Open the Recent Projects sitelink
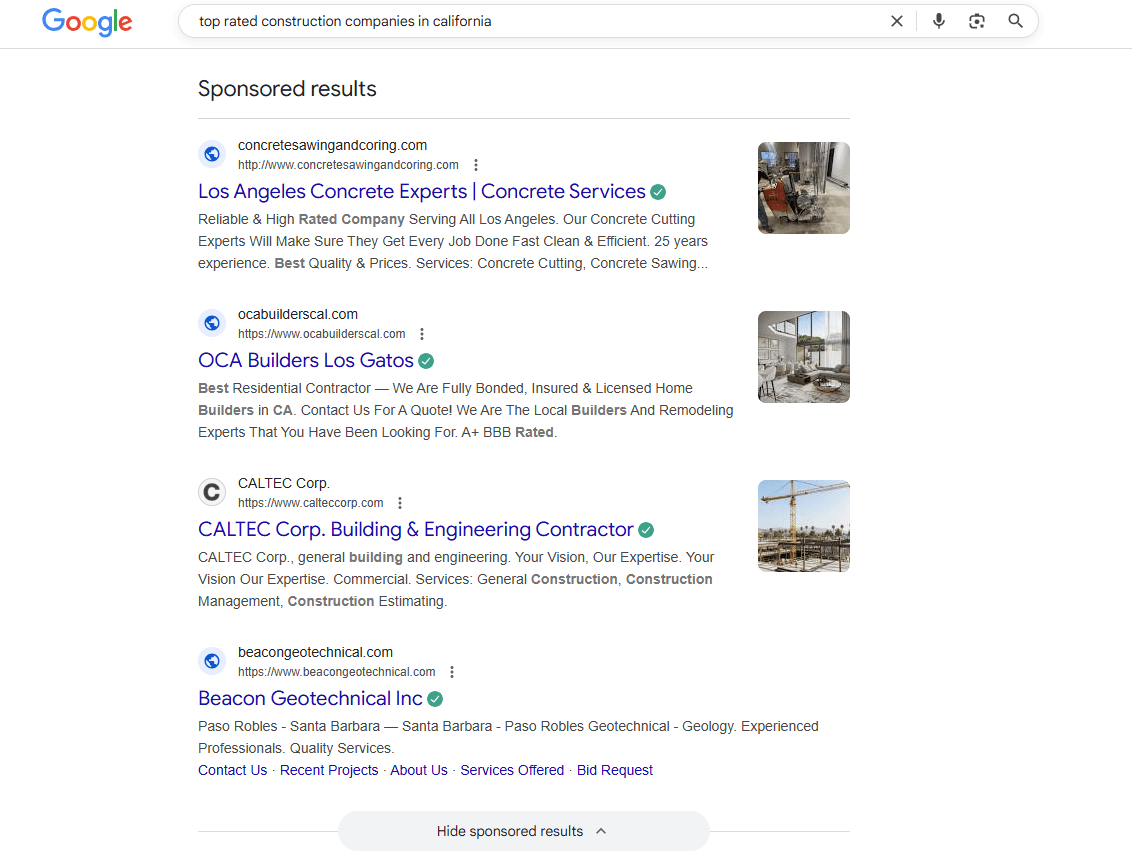The image size is (1132, 858). click(x=329, y=770)
